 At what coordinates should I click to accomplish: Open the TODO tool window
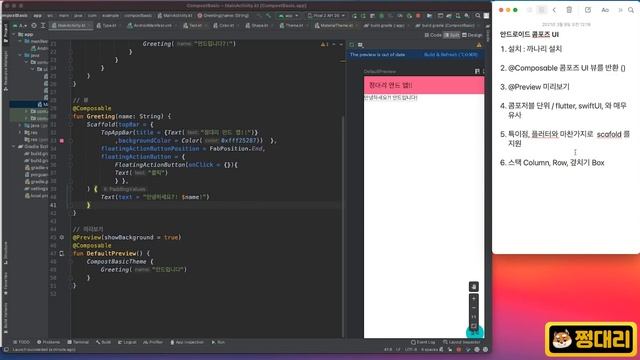point(21,342)
